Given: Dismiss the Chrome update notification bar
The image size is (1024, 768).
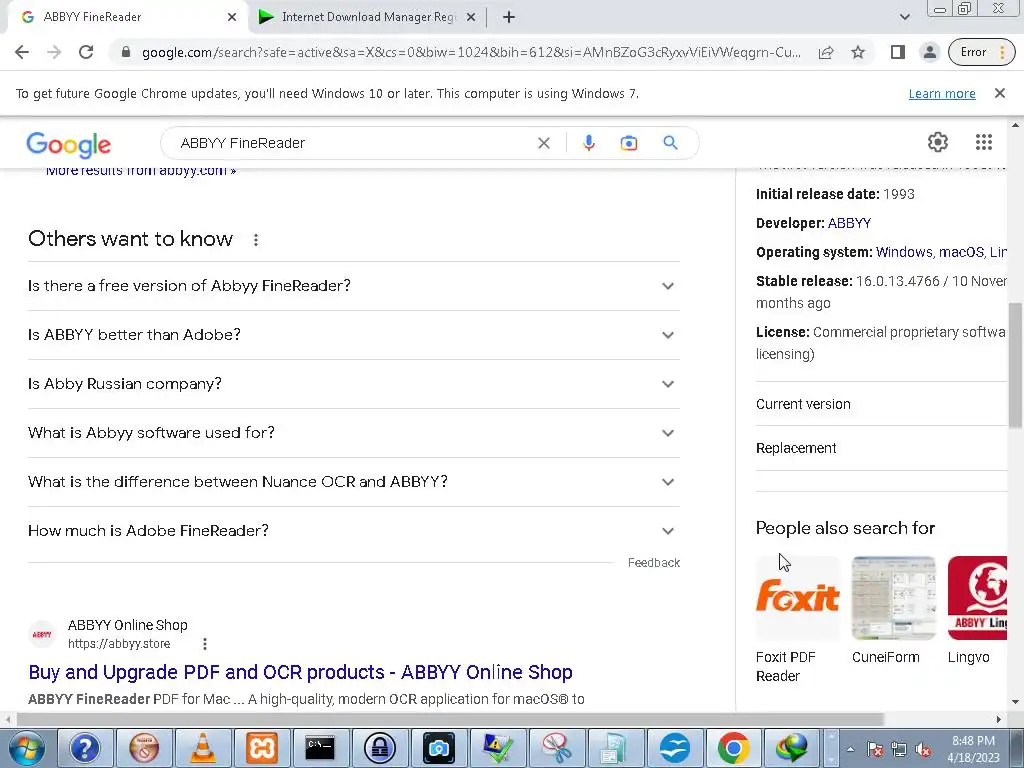Looking at the screenshot, I should [x=1000, y=93].
